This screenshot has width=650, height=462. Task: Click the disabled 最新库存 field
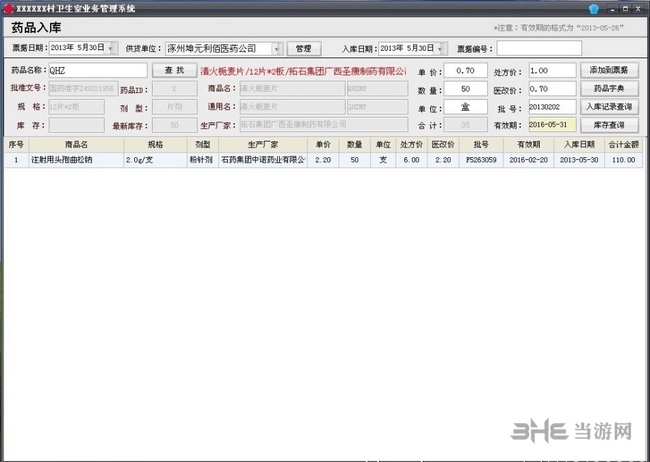[x=175, y=125]
